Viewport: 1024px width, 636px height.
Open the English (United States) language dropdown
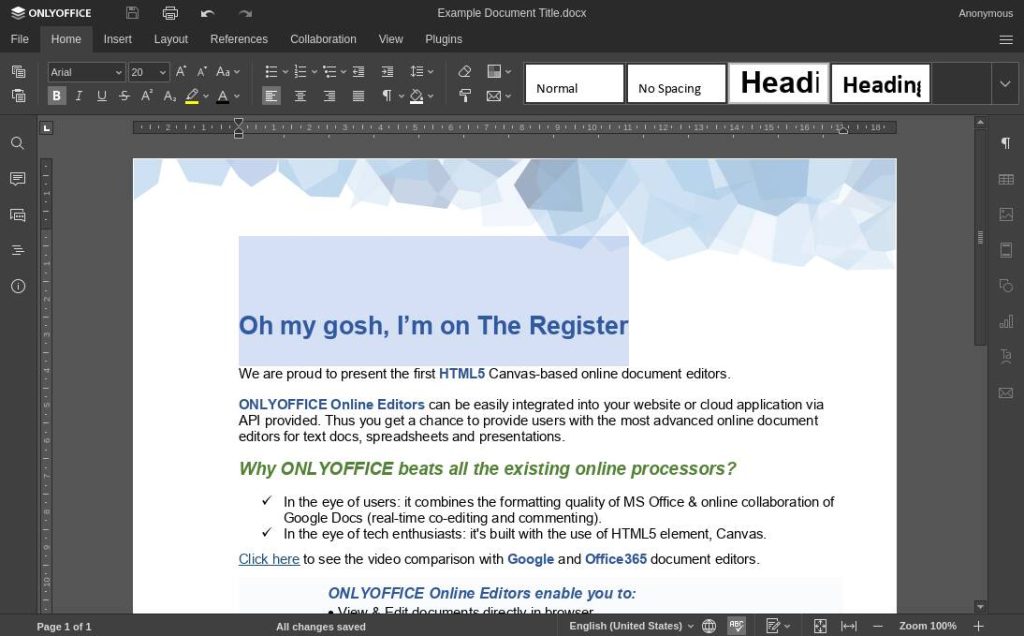coord(631,626)
